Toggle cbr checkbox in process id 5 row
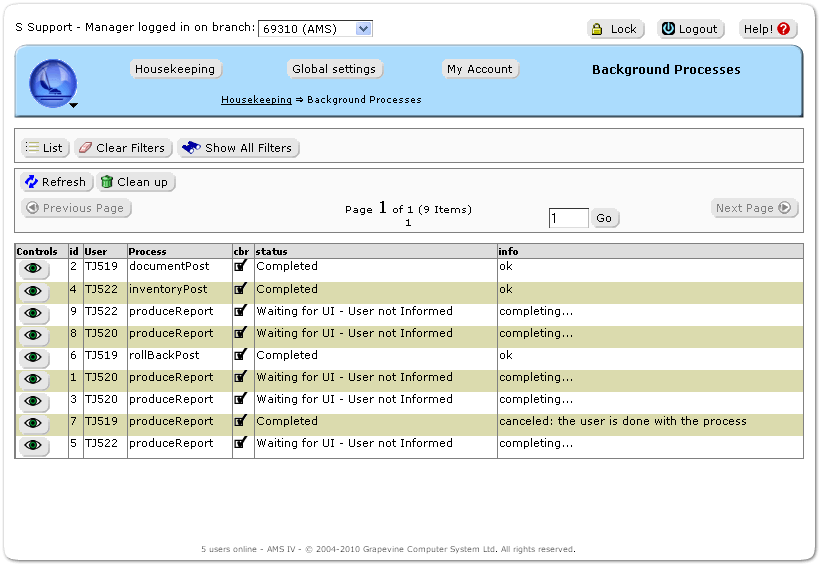 click(x=240, y=443)
